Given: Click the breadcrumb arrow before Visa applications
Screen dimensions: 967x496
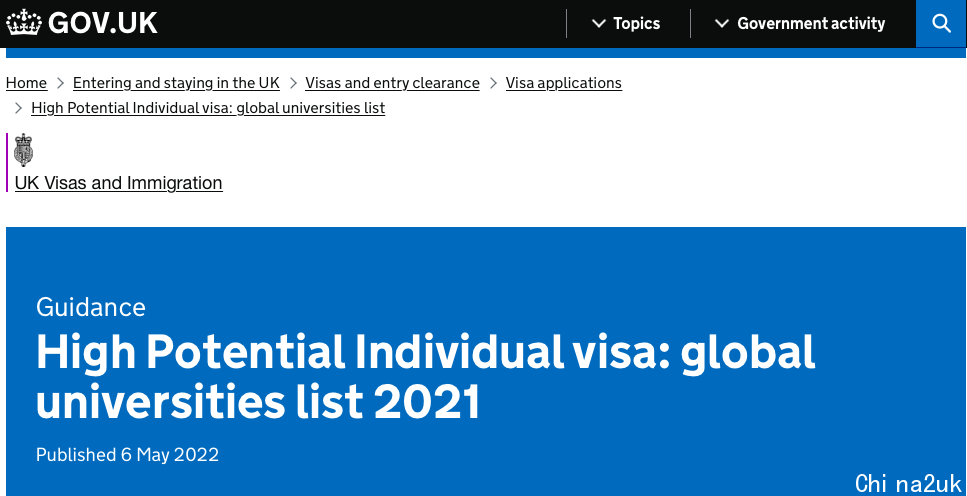Looking at the screenshot, I should tap(493, 83).
